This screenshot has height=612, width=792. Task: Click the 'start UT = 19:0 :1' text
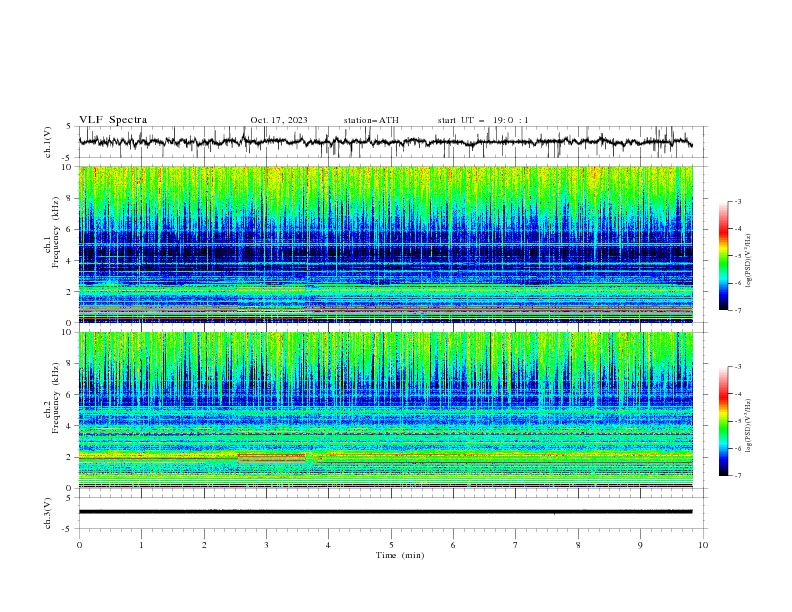click(x=483, y=120)
